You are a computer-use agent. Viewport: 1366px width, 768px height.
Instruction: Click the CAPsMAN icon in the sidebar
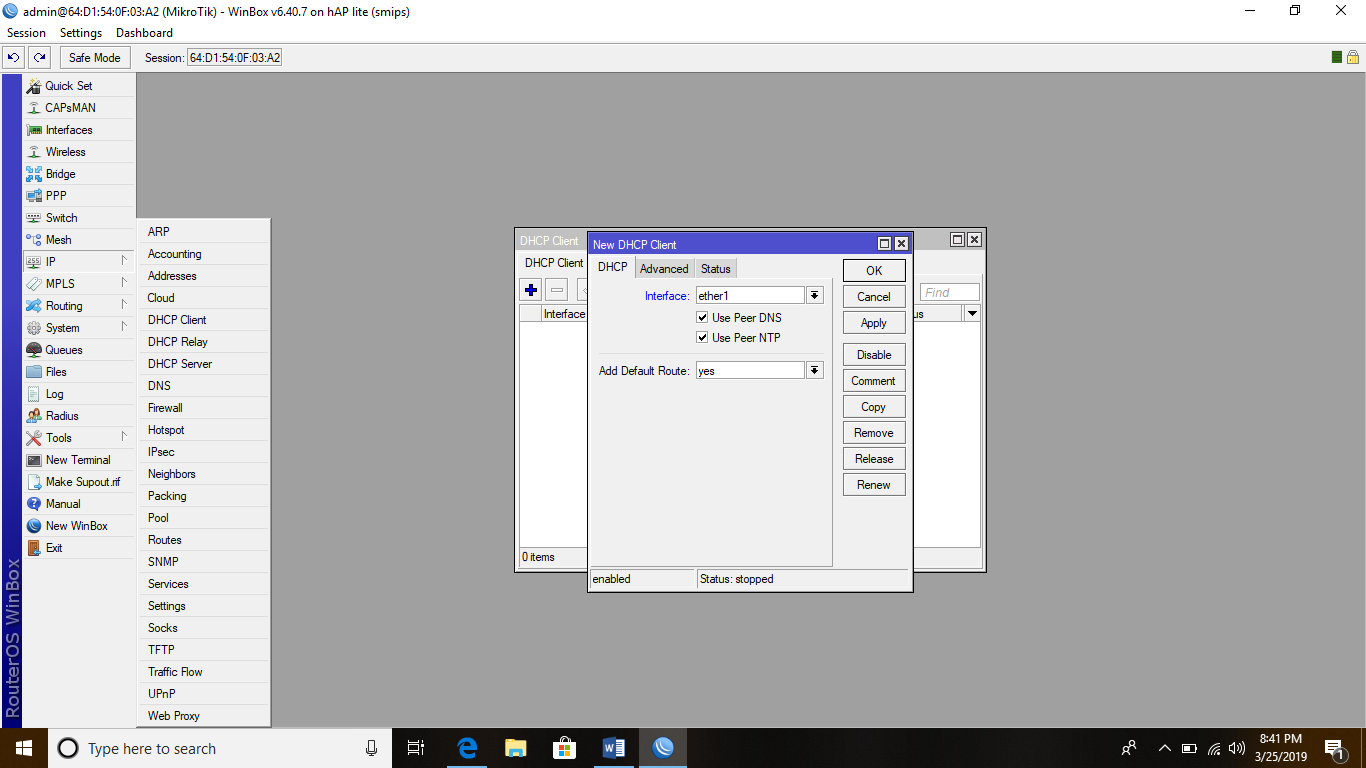coord(34,108)
